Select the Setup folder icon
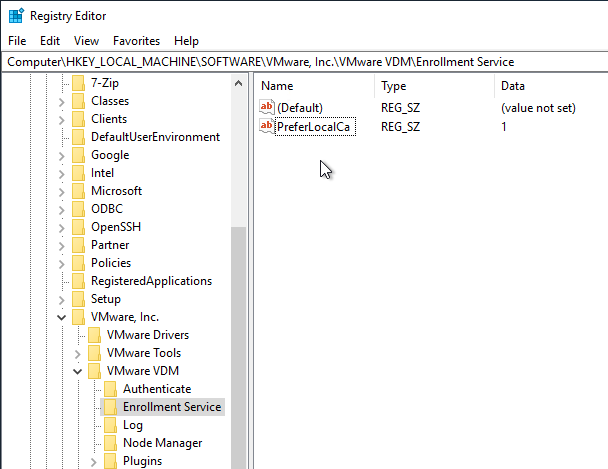The image size is (608, 469). (78, 299)
